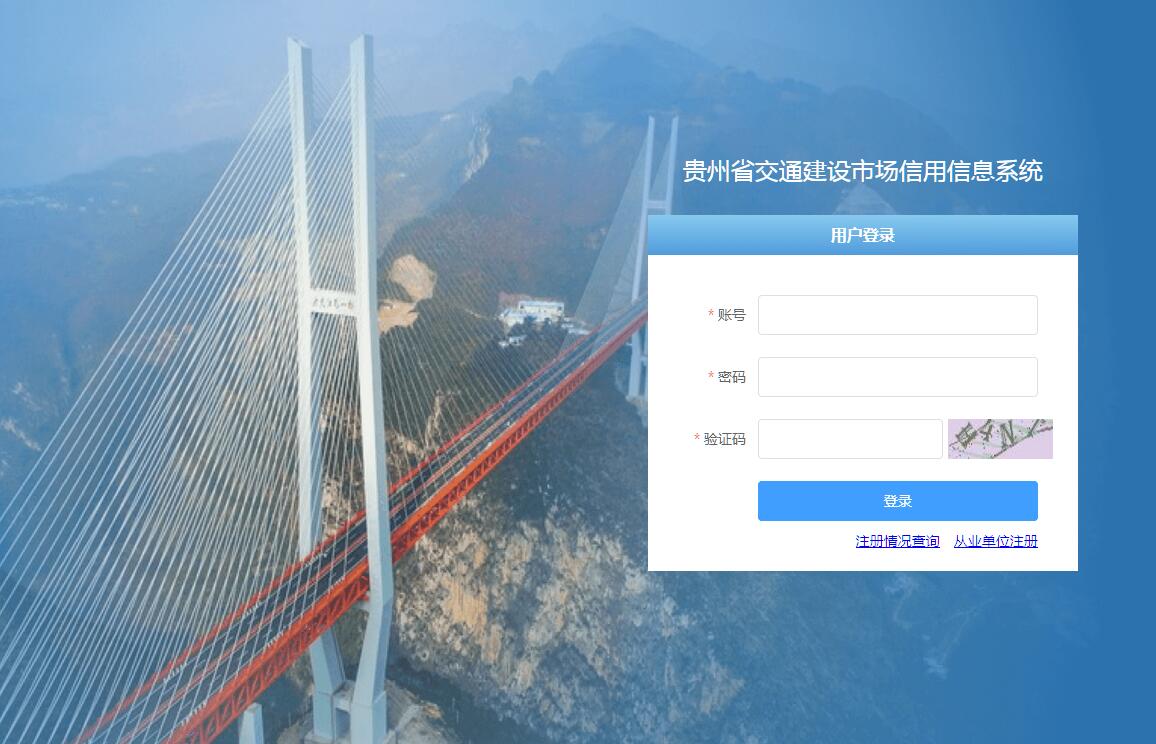
Task: Click the 账号 field label
Action: (731, 315)
